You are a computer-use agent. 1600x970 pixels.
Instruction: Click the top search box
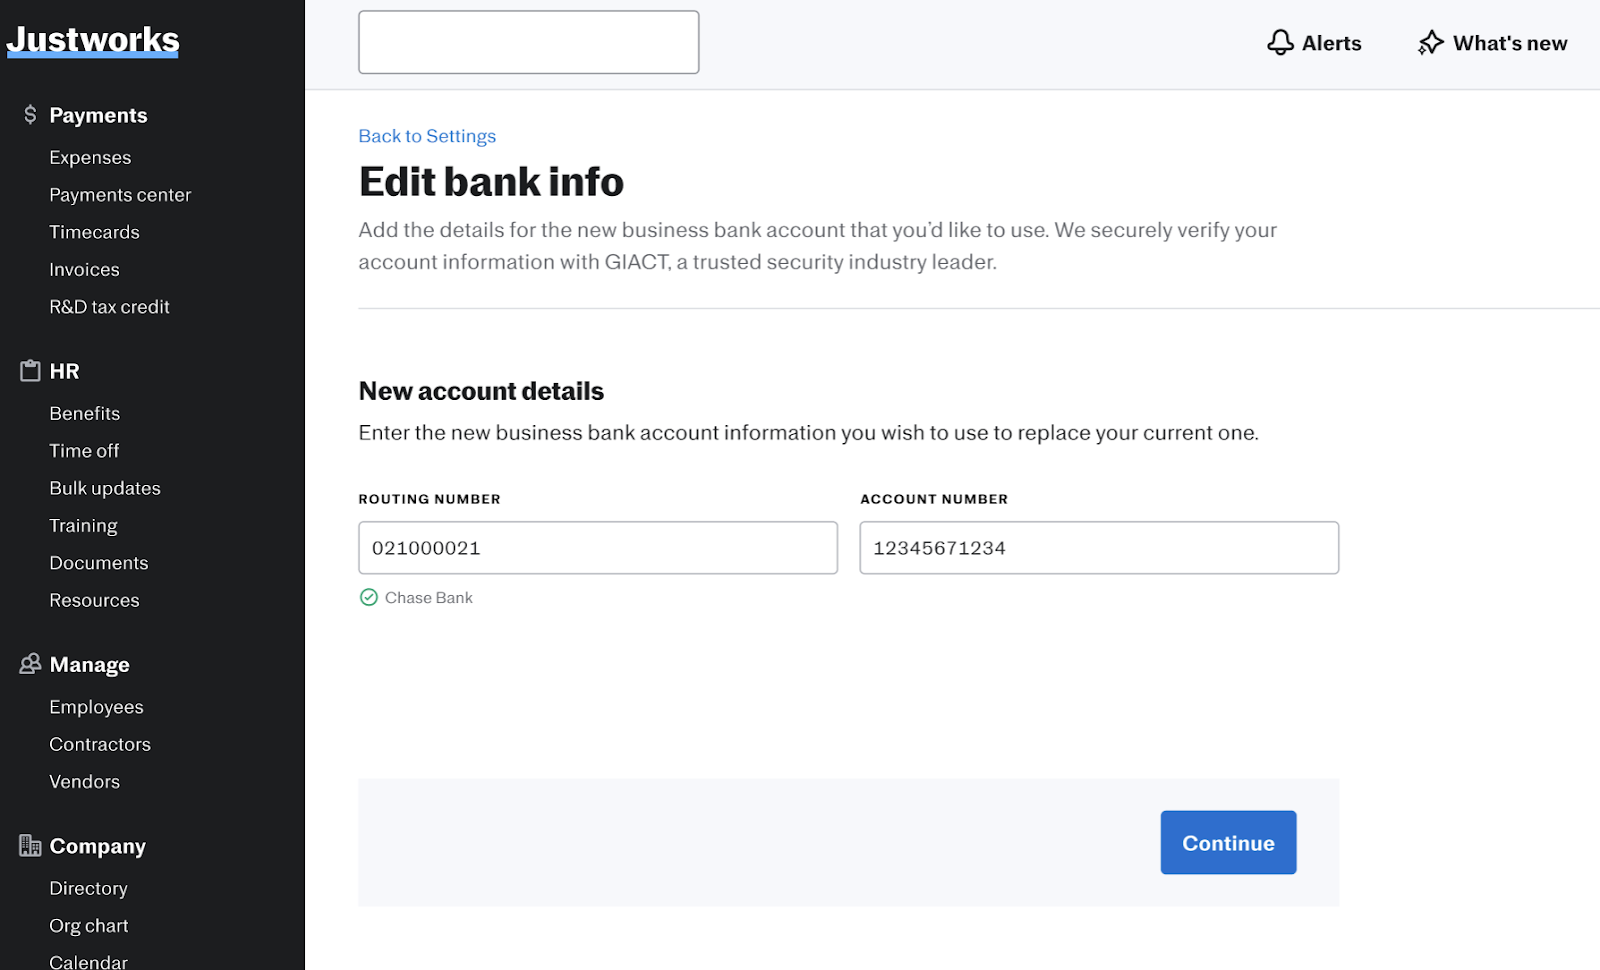coord(528,42)
